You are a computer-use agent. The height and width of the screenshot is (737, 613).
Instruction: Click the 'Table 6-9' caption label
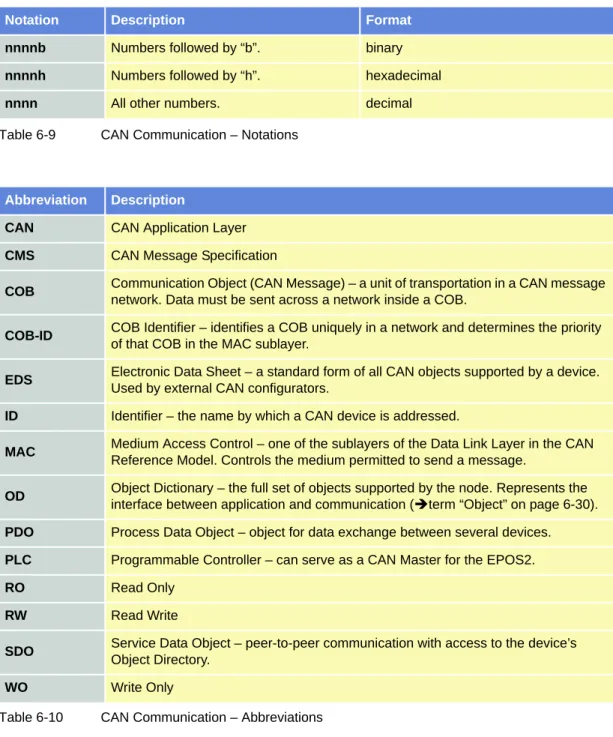pos(28,135)
